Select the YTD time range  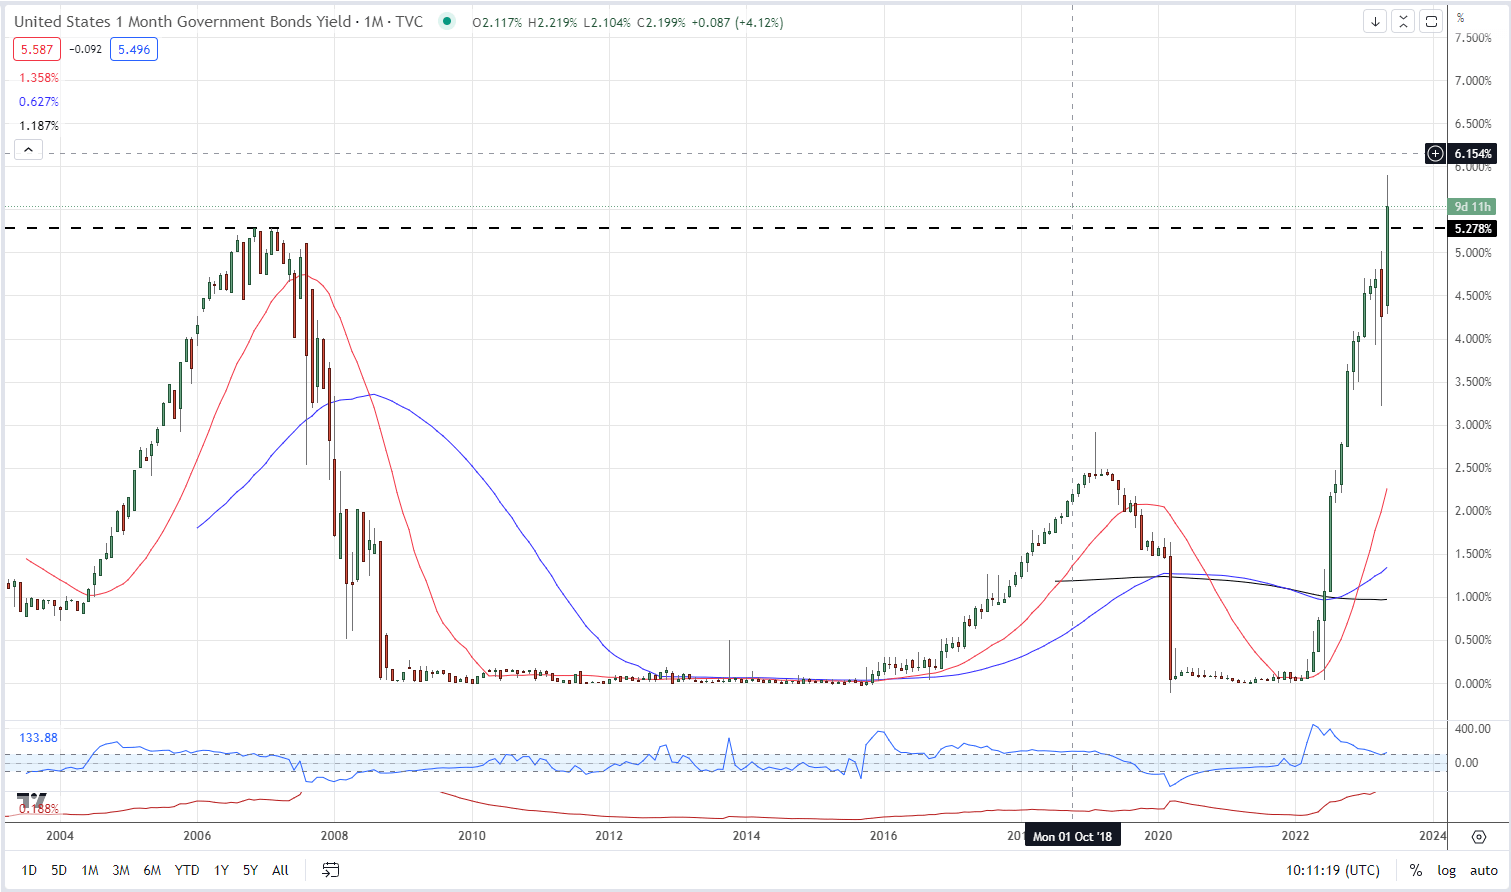[x=187, y=870]
